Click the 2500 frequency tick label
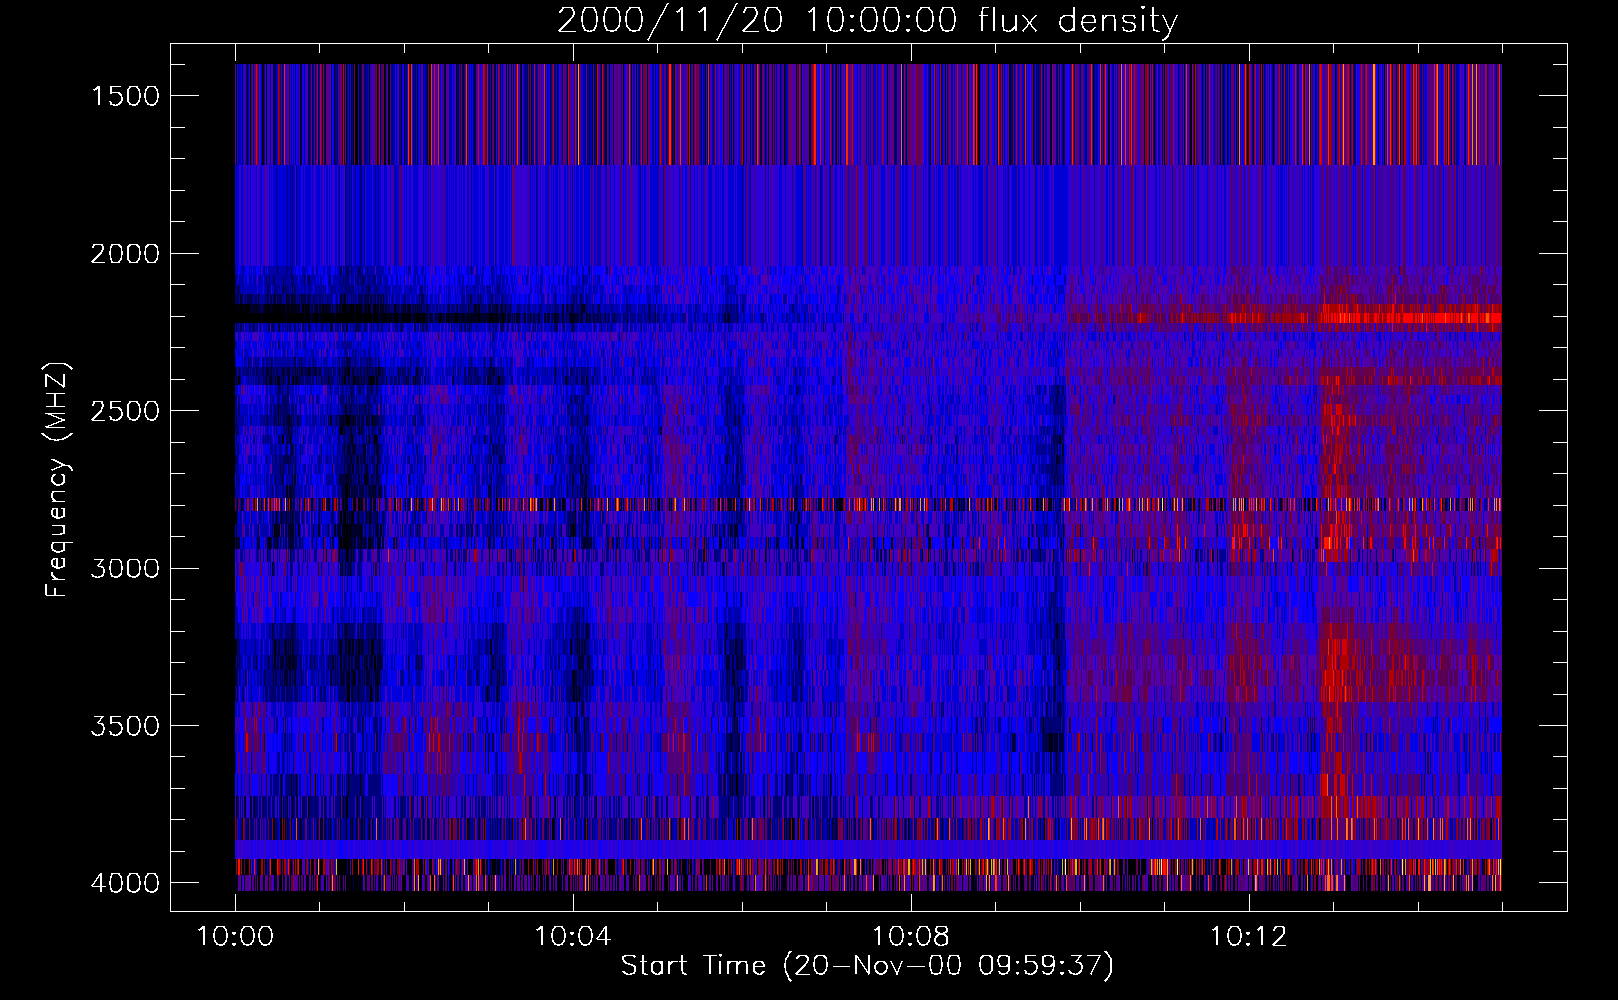This screenshot has width=1618, height=1000. (125, 411)
